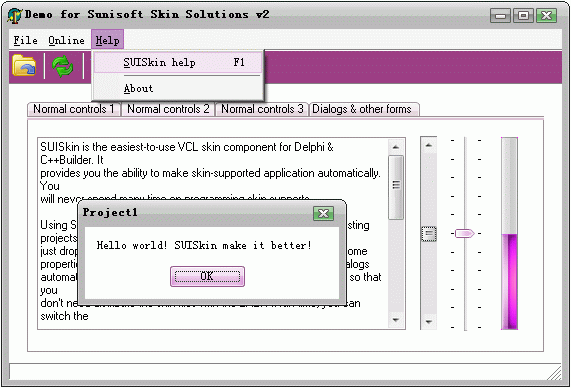Select About in the Help menu
This screenshot has width=571, height=388.
[178, 89]
